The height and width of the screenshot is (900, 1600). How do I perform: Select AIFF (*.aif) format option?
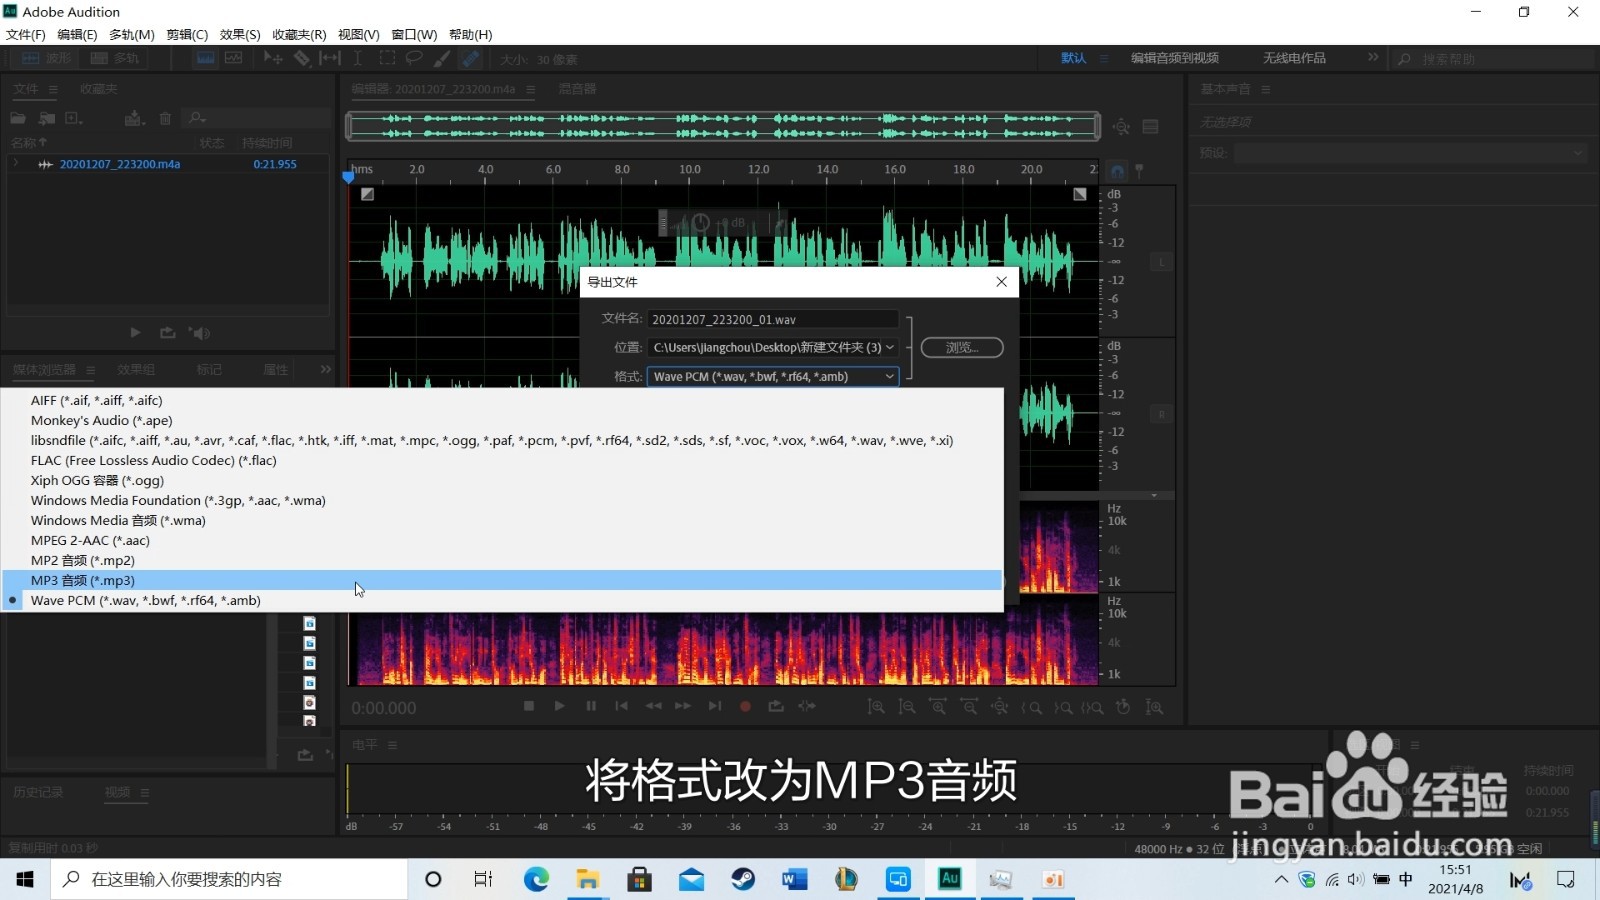(x=502, y=400)
